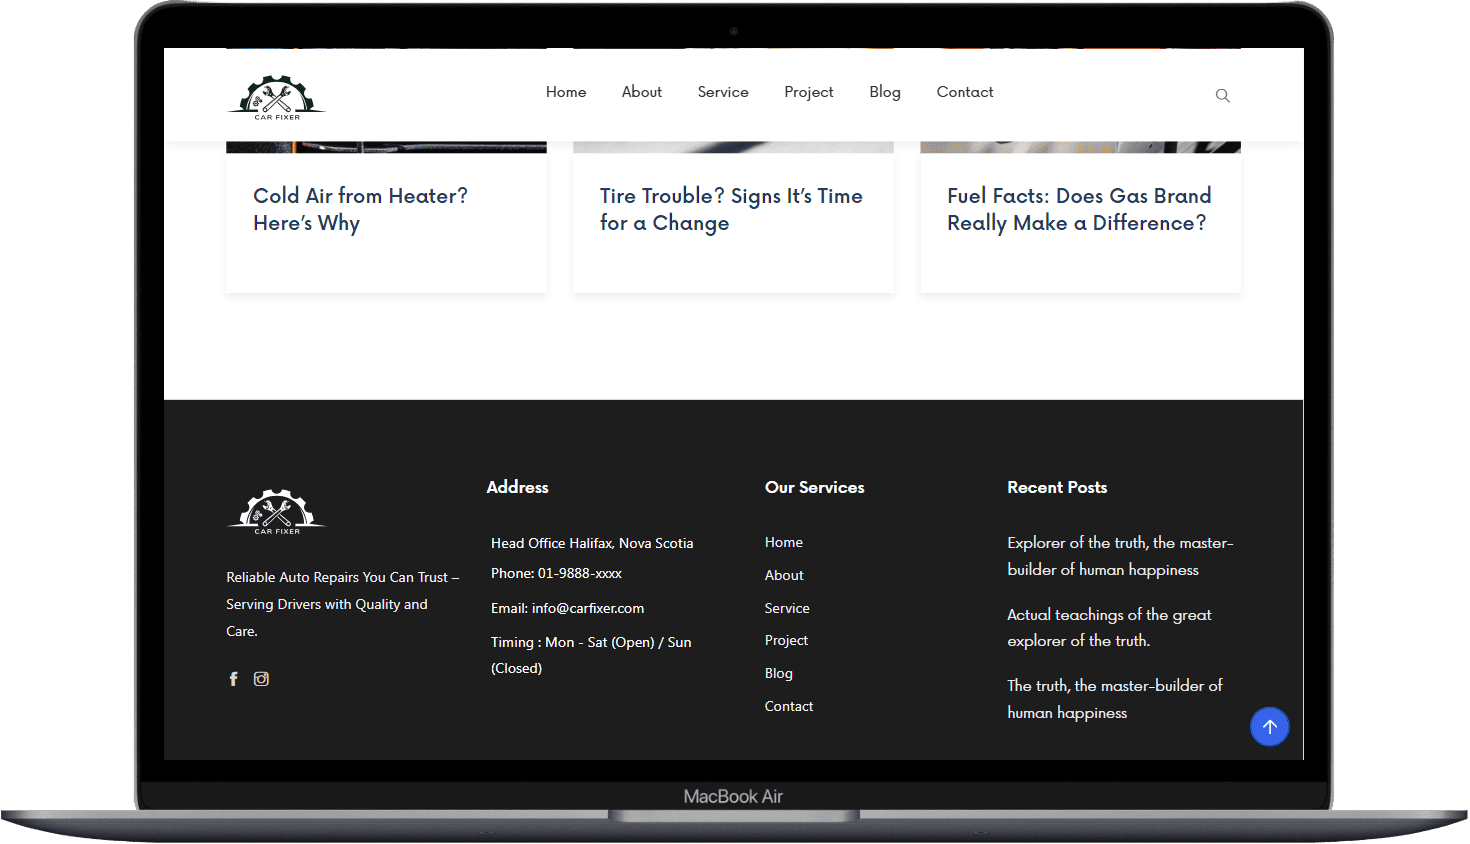The height and width of the screenshot is (844, 1470).
Task: Click About under Our Services footer
Action: coord(784,575)
